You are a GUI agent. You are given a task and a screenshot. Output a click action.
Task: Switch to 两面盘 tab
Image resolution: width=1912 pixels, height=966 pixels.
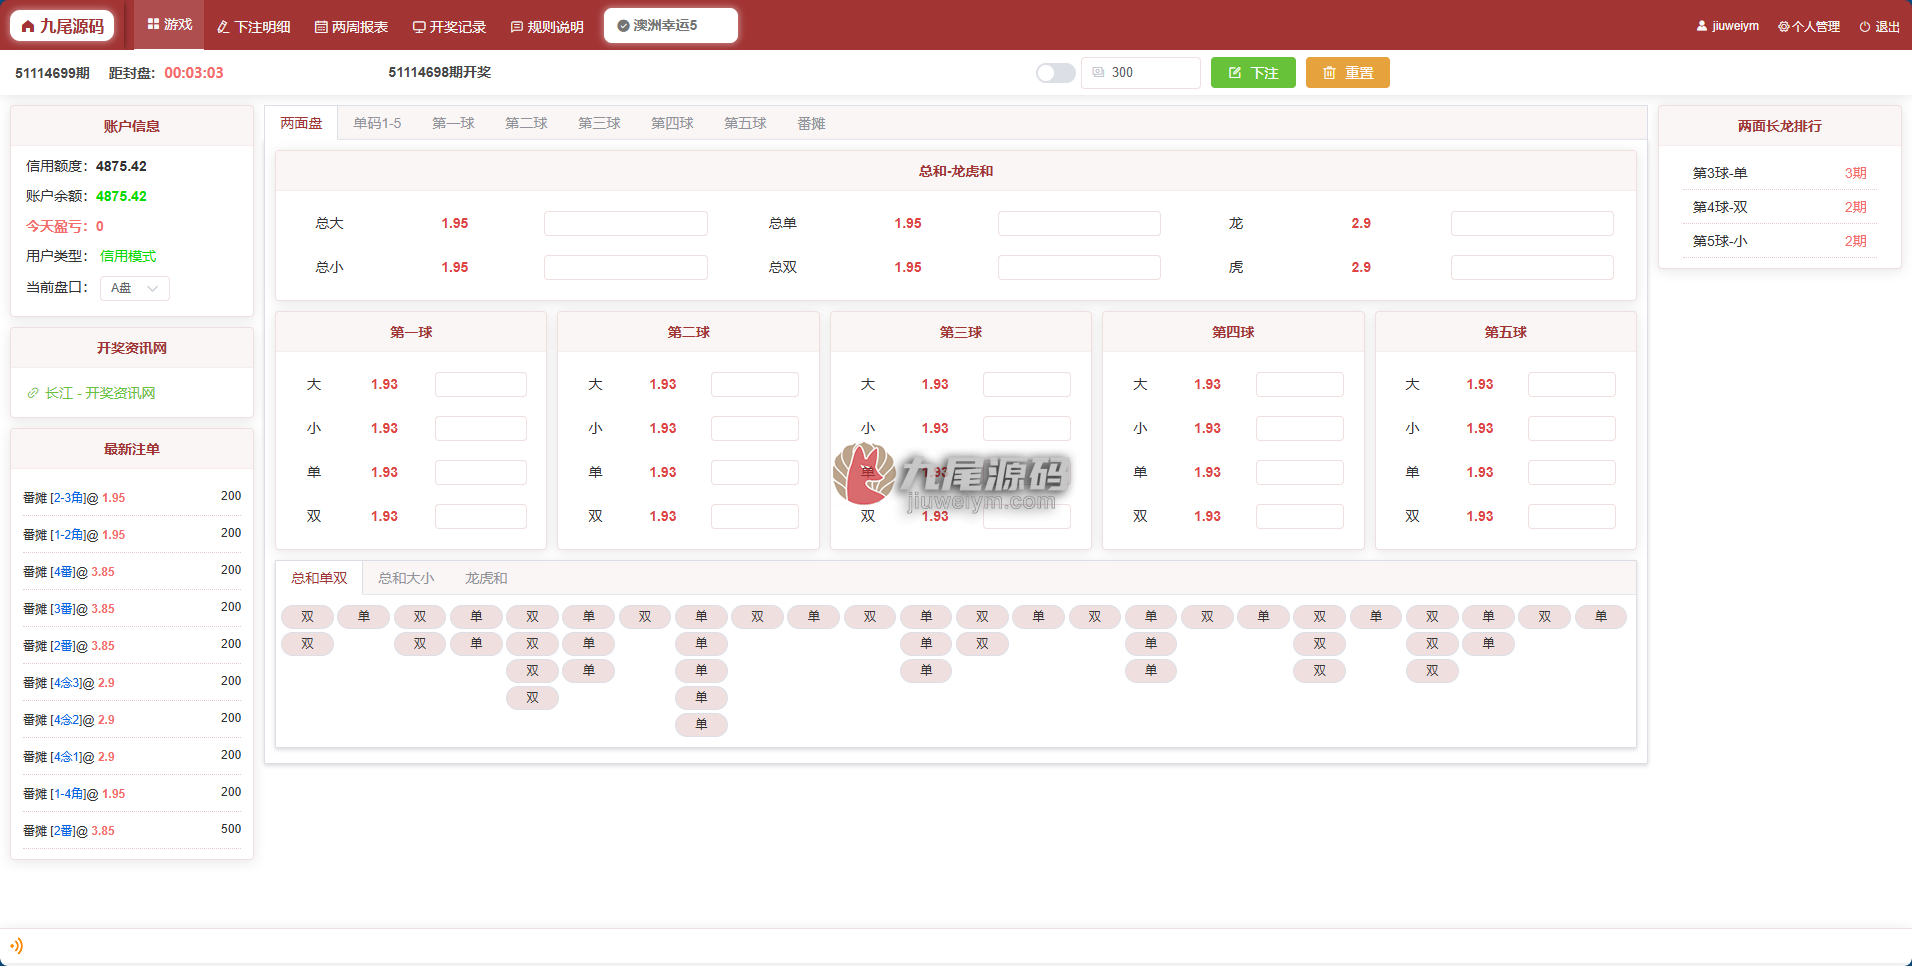pos(301,123)
